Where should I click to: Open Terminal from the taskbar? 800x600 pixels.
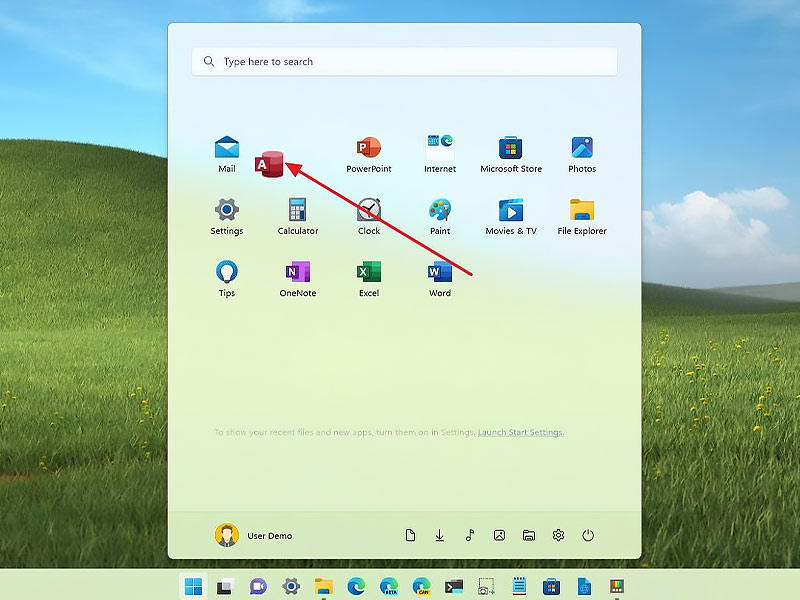(454, 587)
